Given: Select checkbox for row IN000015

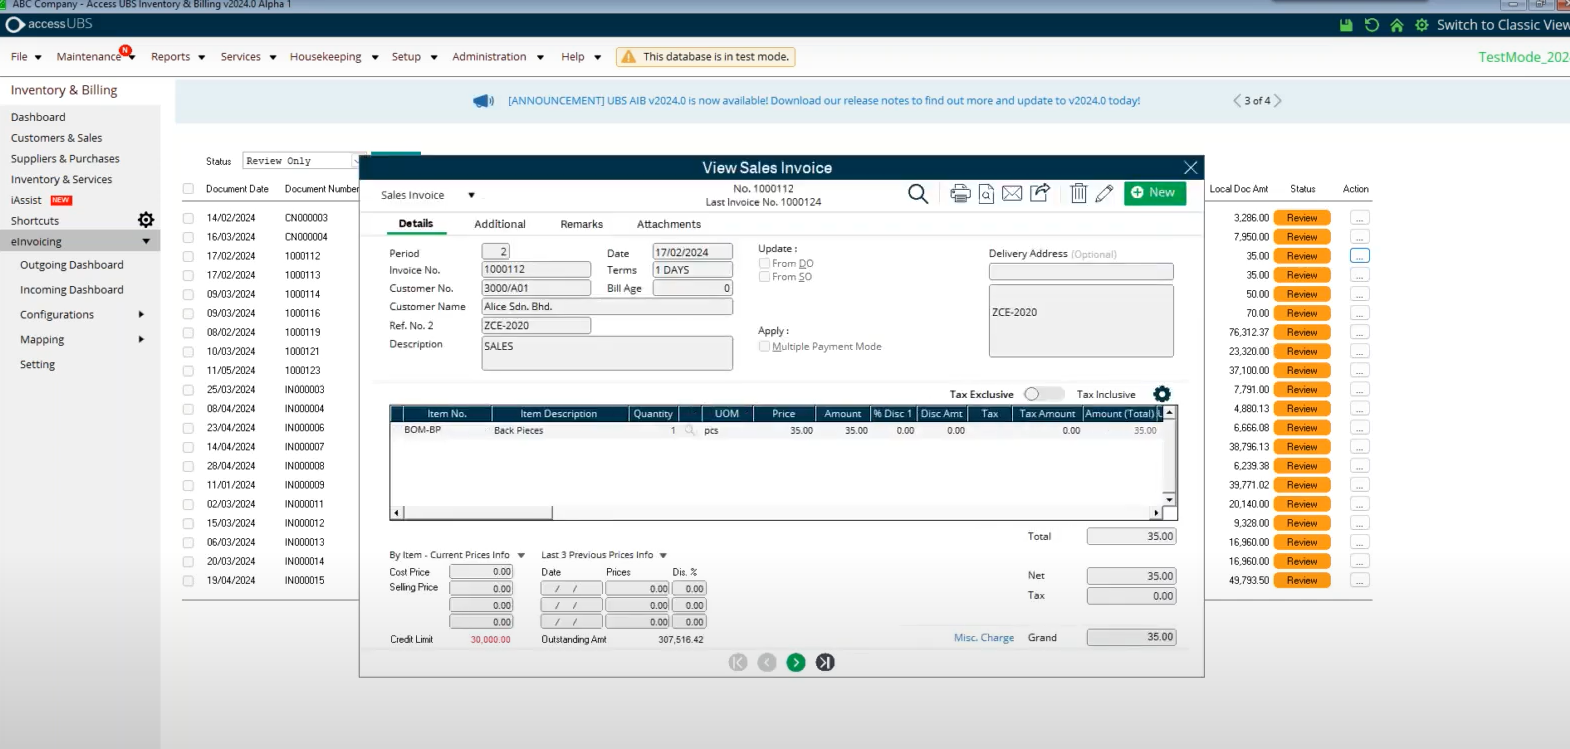Looking at the screenshot, I should (x=188, y=580).
